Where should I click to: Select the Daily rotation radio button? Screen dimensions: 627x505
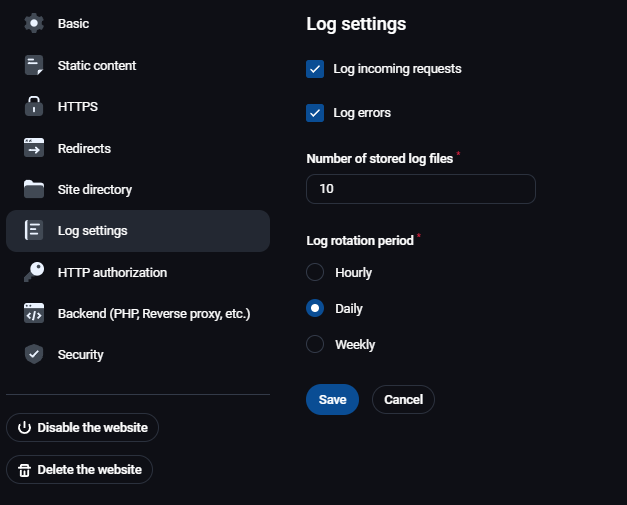click(x=315, y=309)
